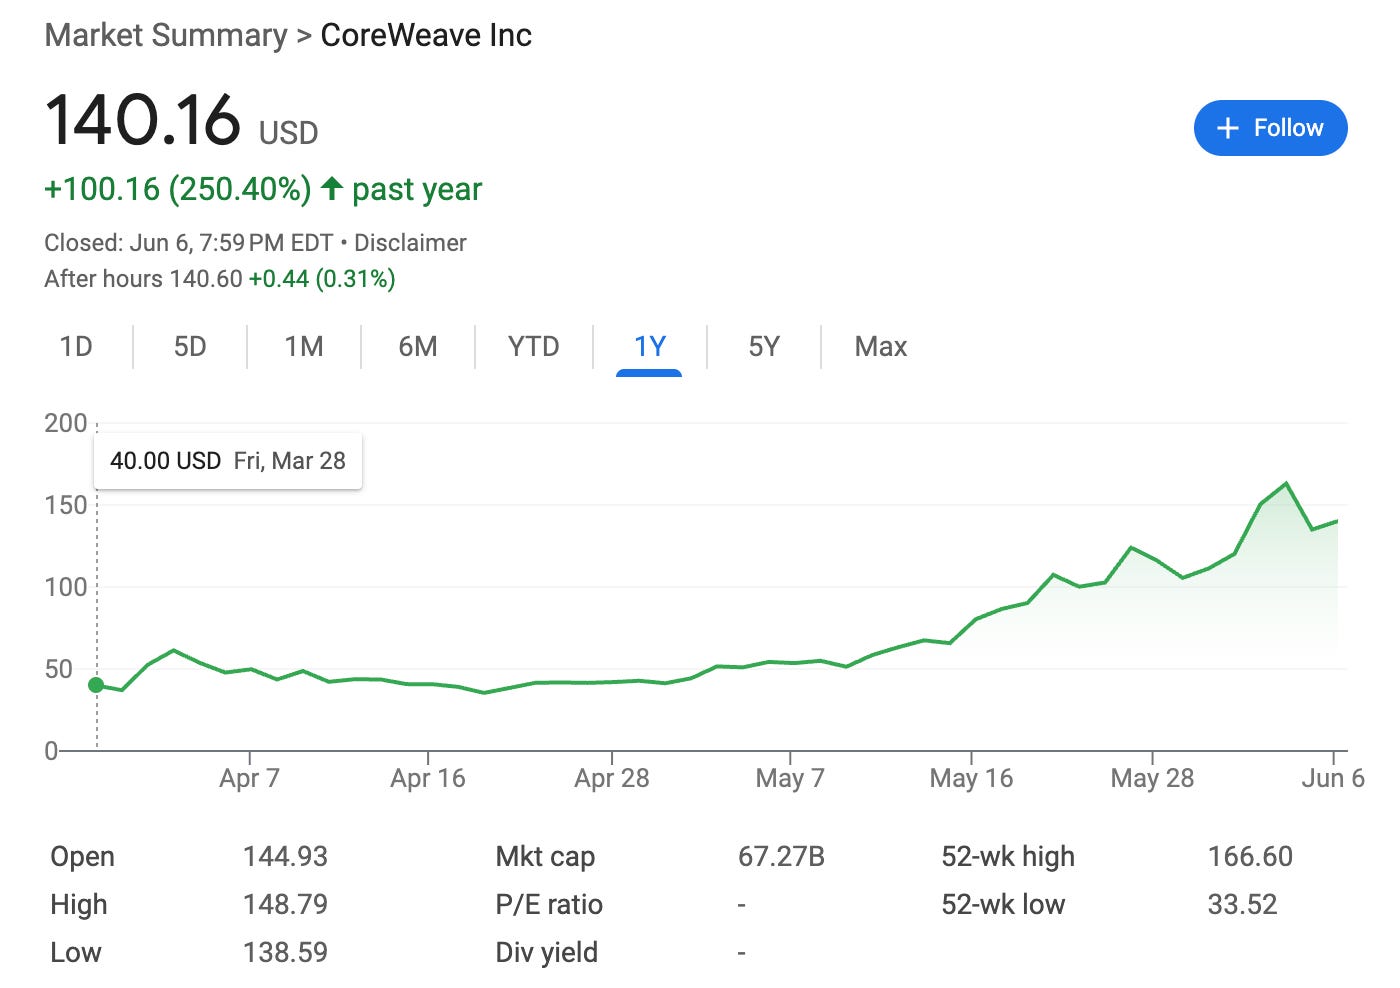Choose the 6M chart range
The image size is (1400, 988).
click(x=418, y=347)
